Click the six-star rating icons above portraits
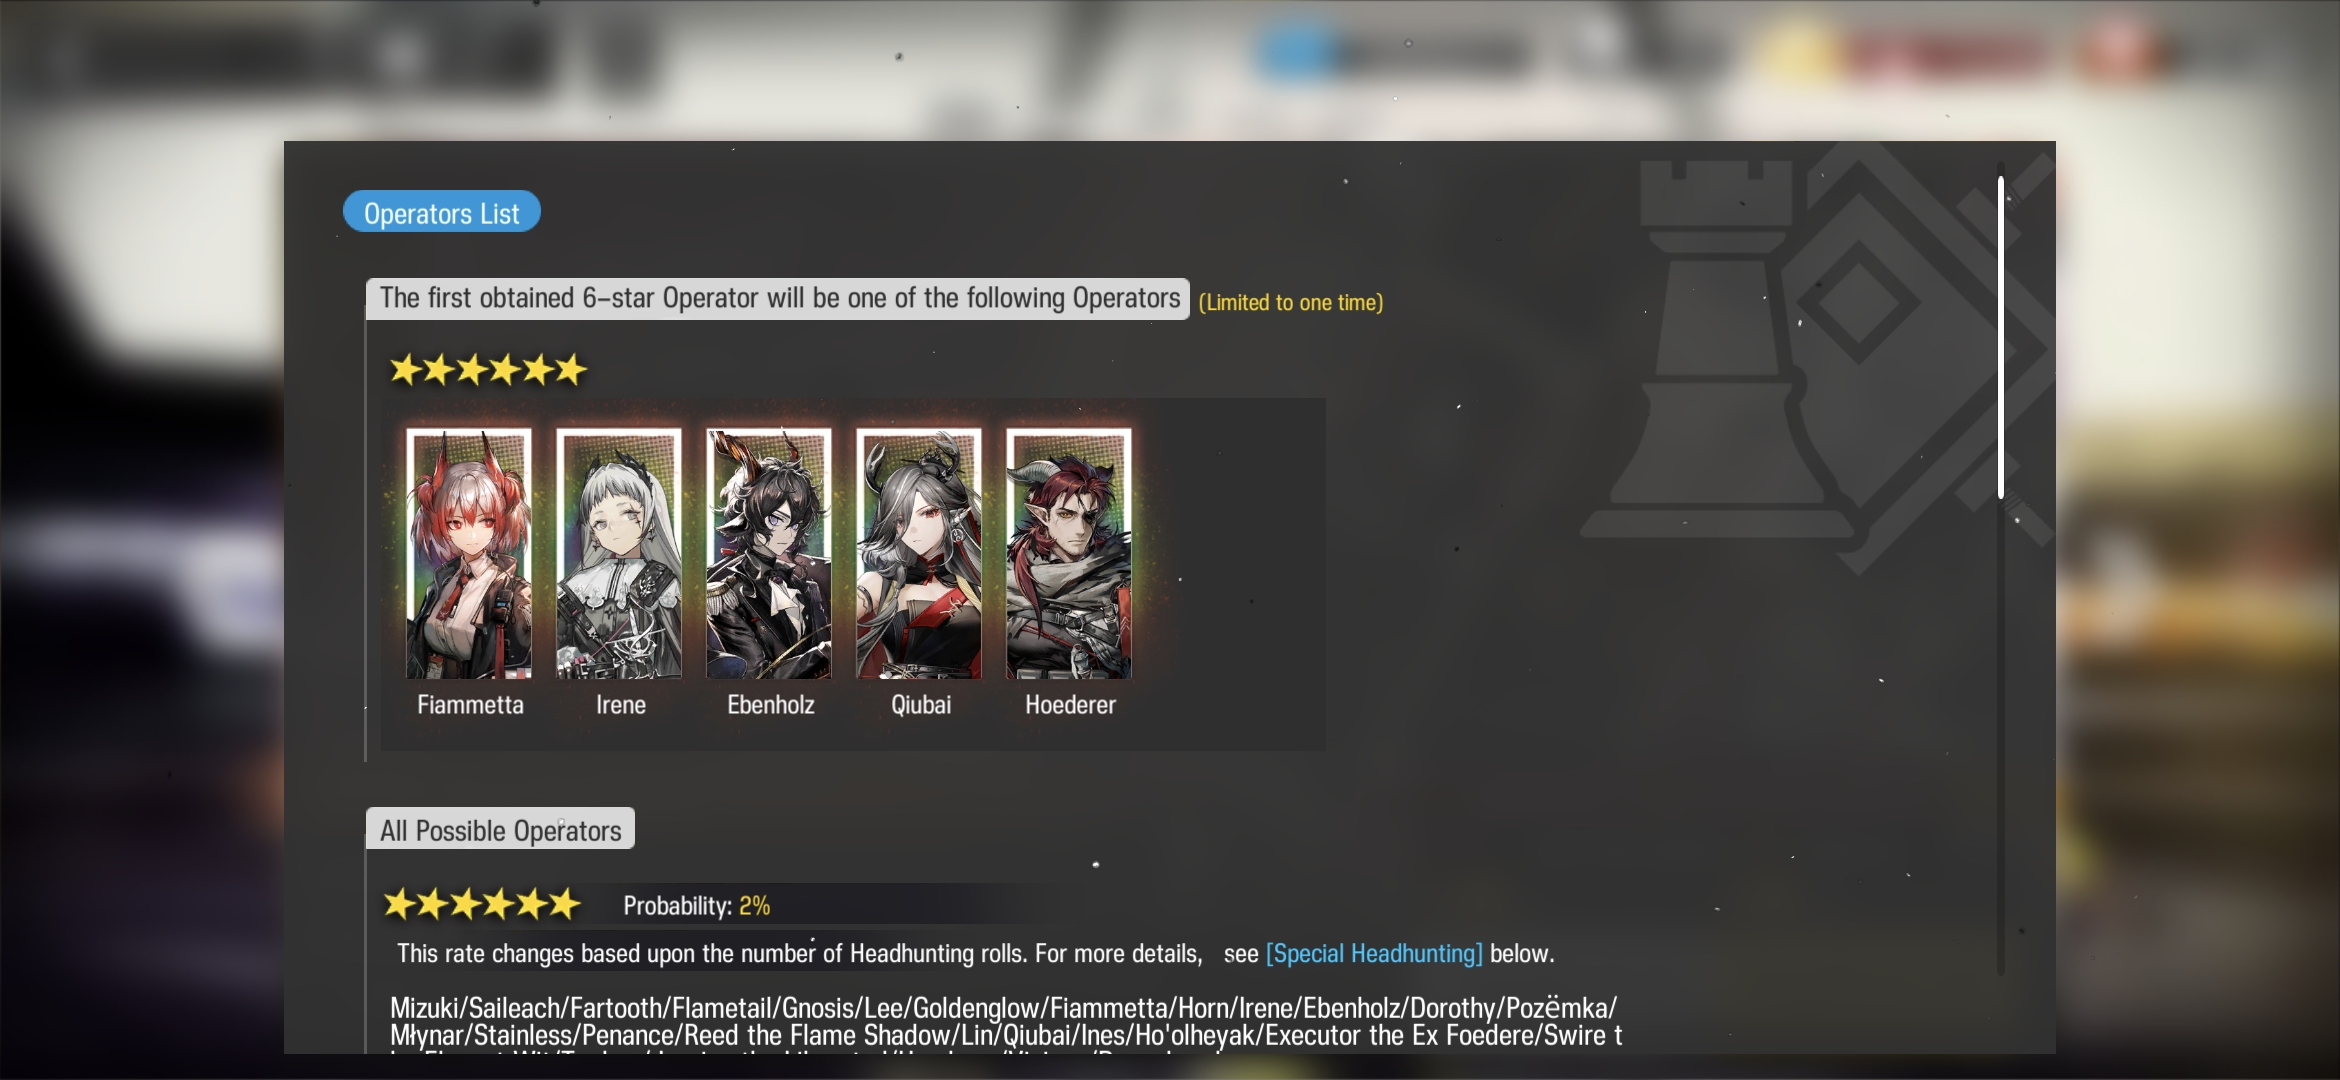 [488, 370]
